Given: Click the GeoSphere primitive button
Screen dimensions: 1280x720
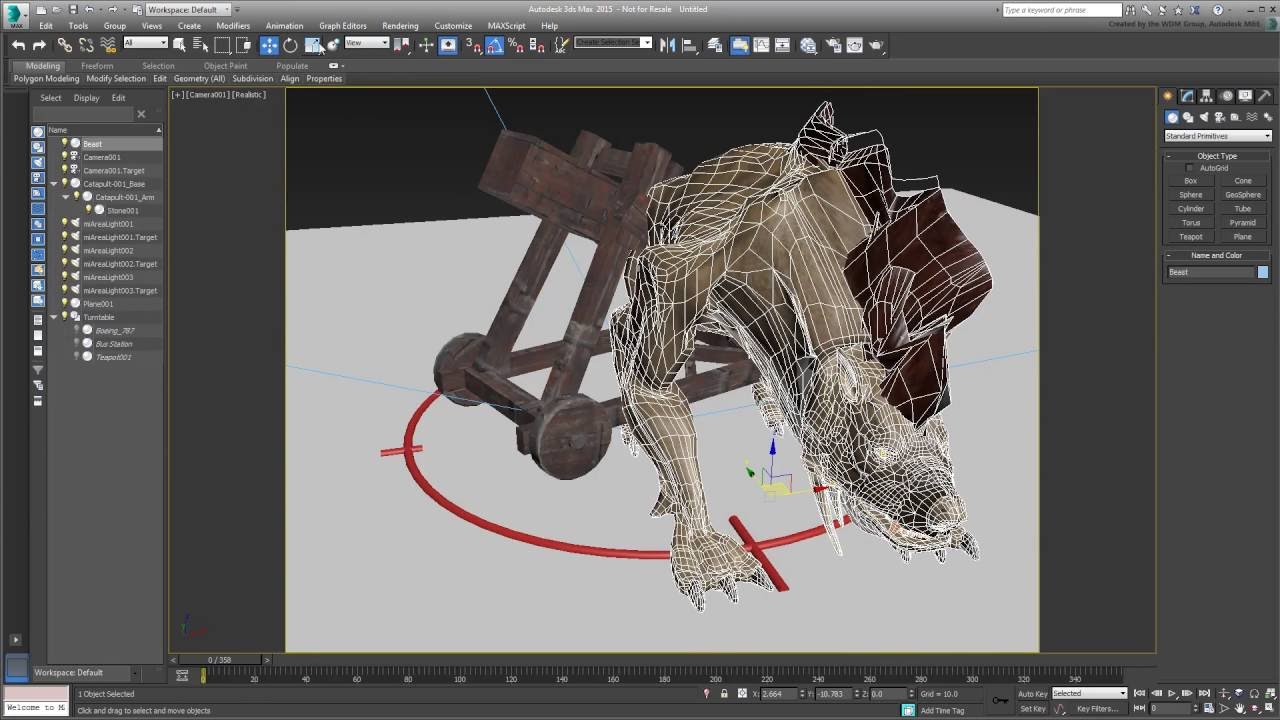Looking at the screenshot, I should [x=1243, y=195].
